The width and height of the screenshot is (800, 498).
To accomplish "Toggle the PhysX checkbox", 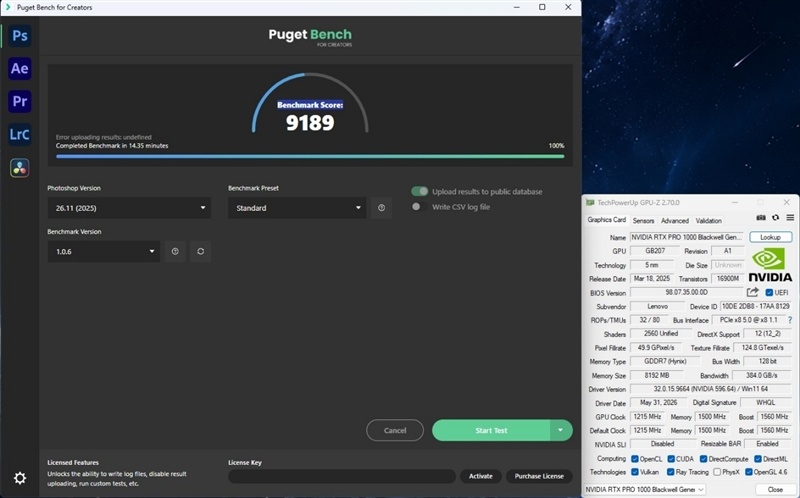I will coord(717,472).
